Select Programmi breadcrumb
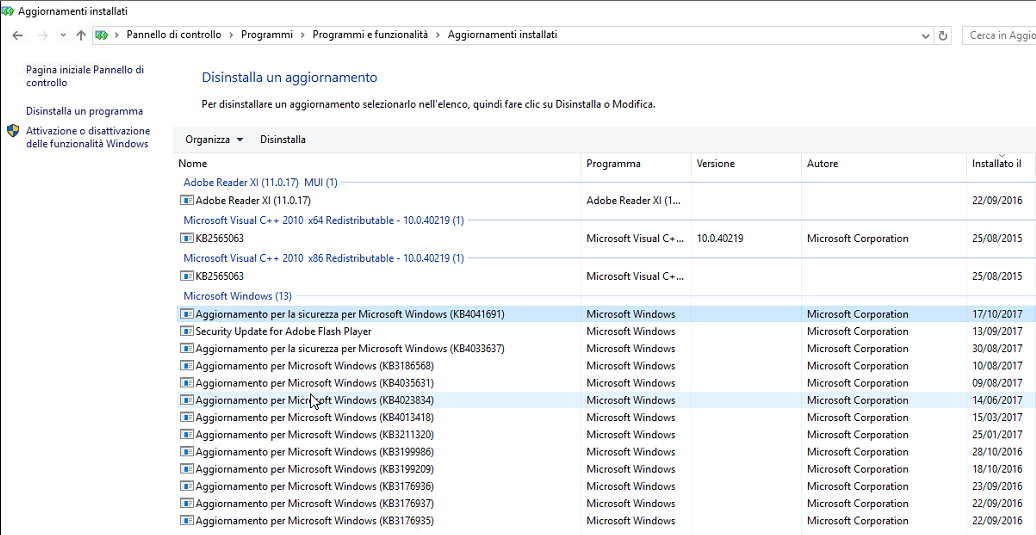 267,35
